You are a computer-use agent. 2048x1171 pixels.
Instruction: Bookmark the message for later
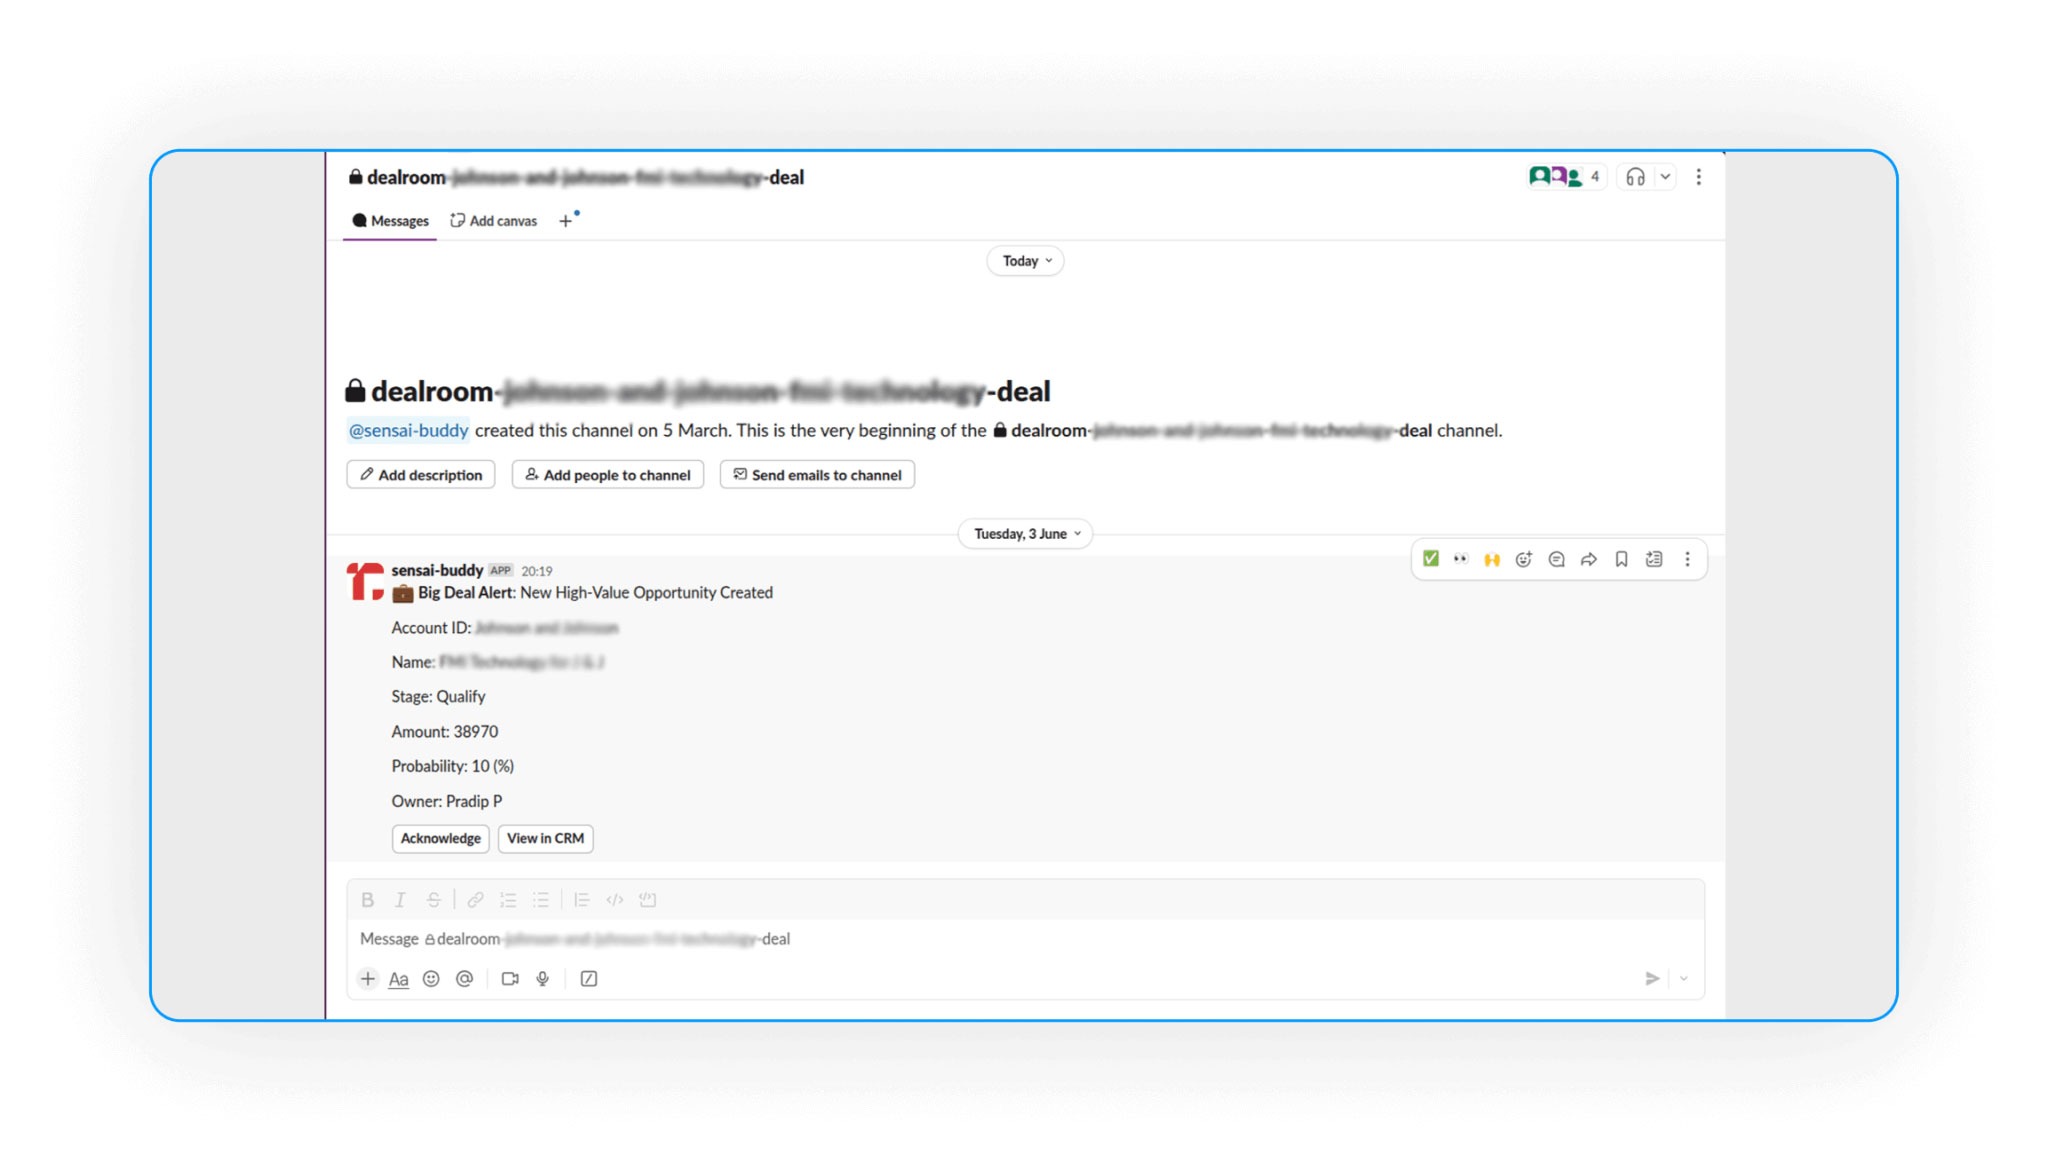pyautogui.click(x=1621, y=560)
